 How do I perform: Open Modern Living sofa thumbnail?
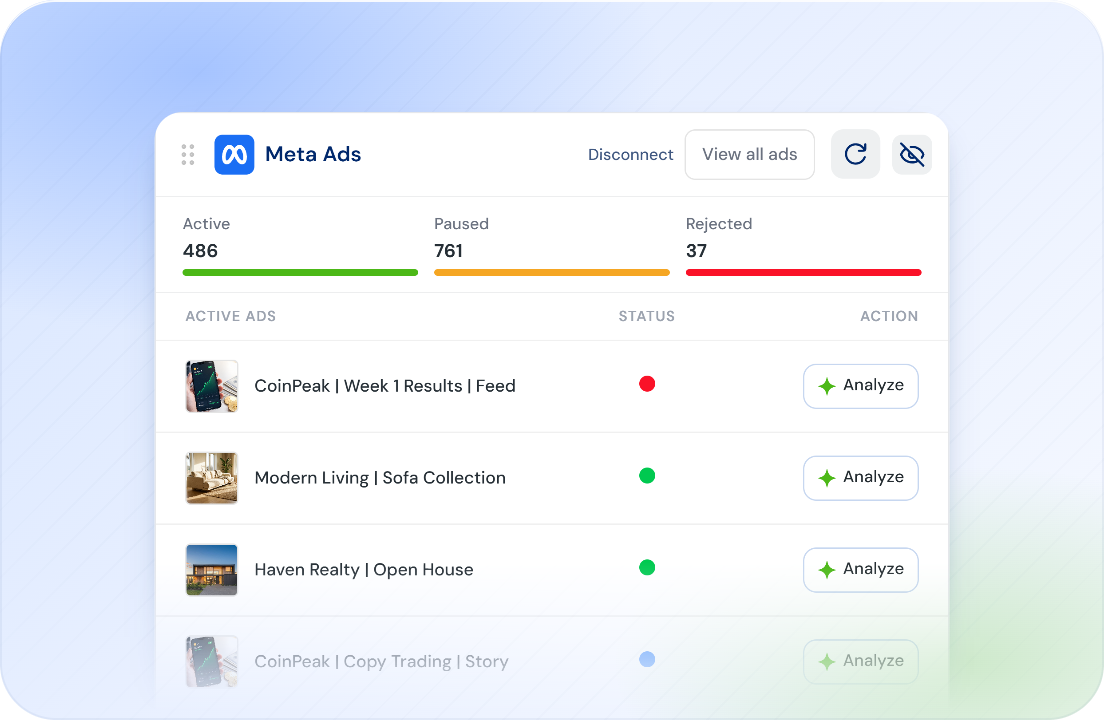coord(212,478)
